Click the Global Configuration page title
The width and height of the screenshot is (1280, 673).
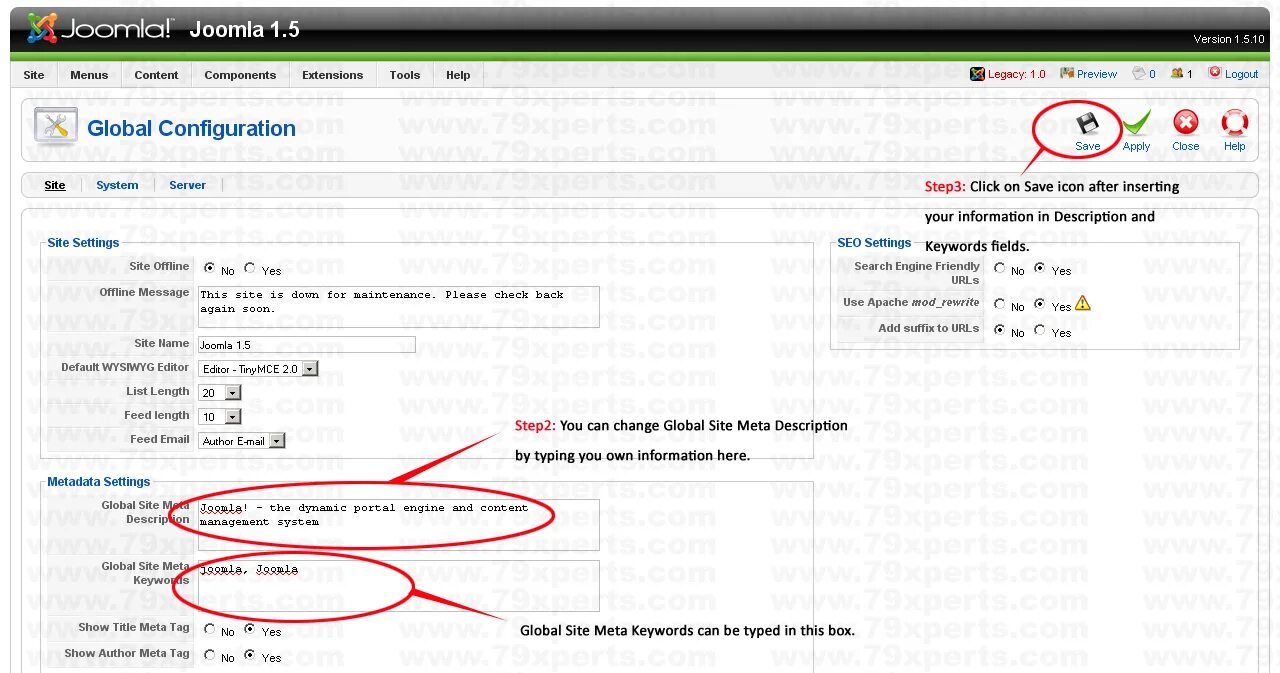click(x=191, y=129)
